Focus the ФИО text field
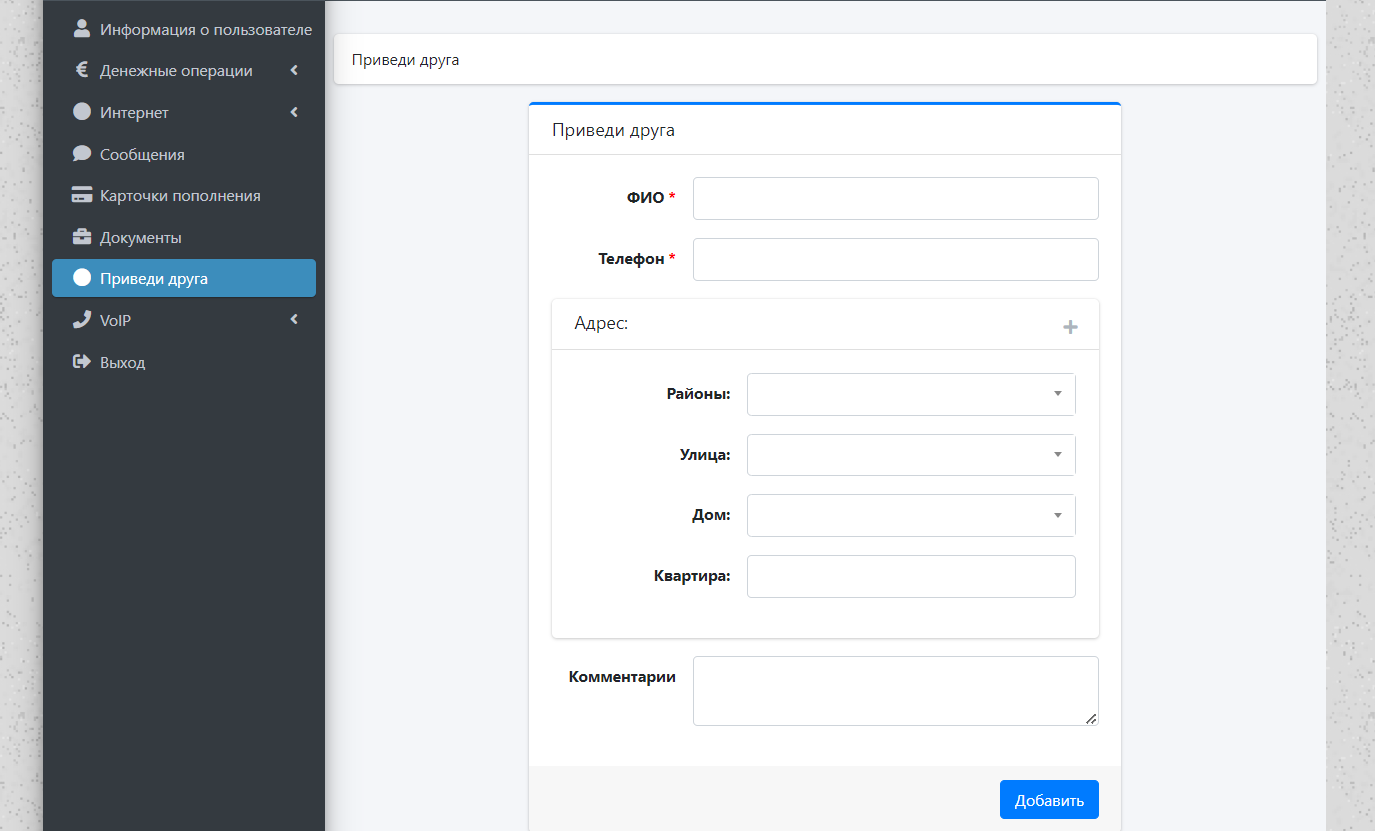The image size is (1375, 831). pos(895,198)
